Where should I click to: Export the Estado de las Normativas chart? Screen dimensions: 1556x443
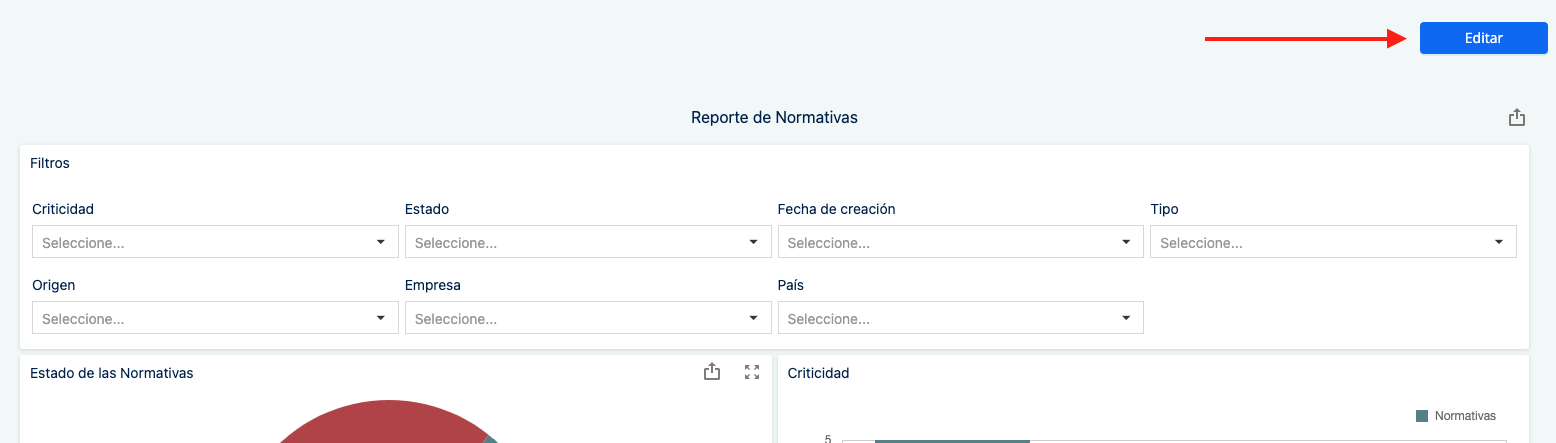click(x=712, y=372)
